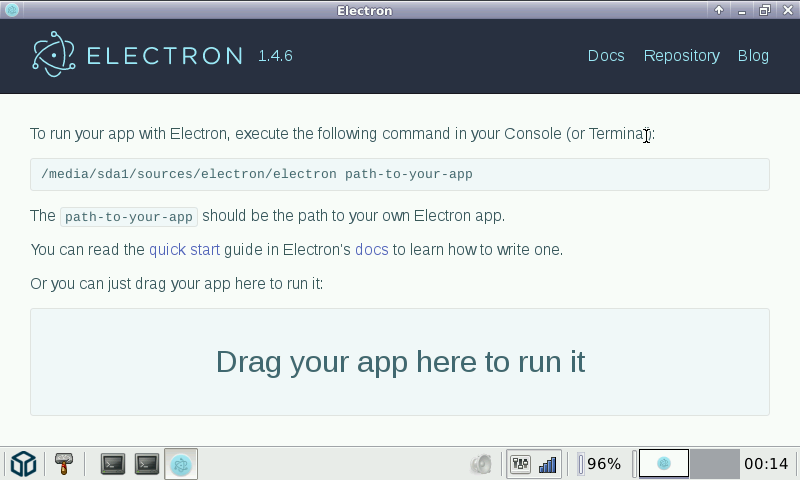Open the start menu cube icon
The width and height of the screenshot is (800, 480).
click(23, 464)
